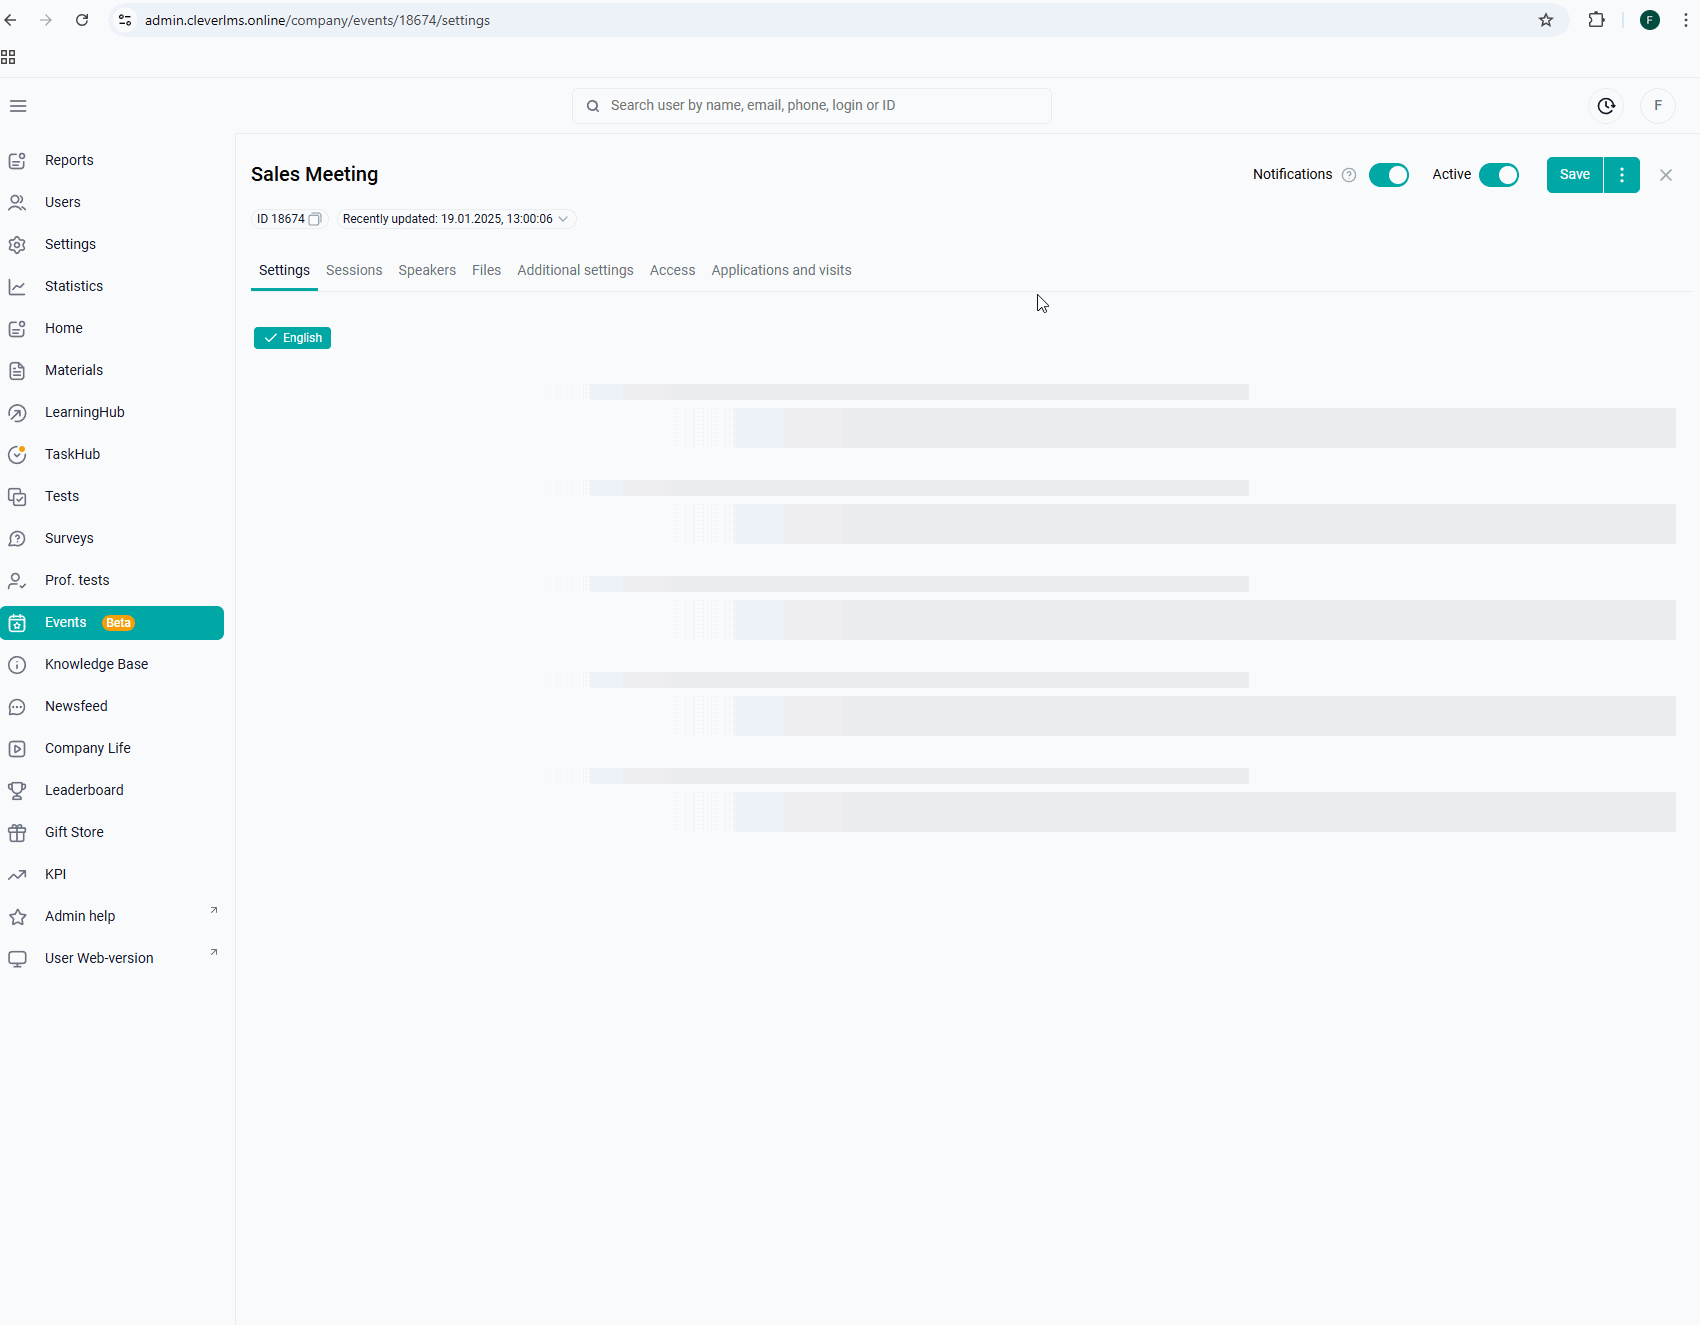The width and height of the screenshot is (1700, 1325).
Task: Click the TaskHub icon
Action: 17,455
